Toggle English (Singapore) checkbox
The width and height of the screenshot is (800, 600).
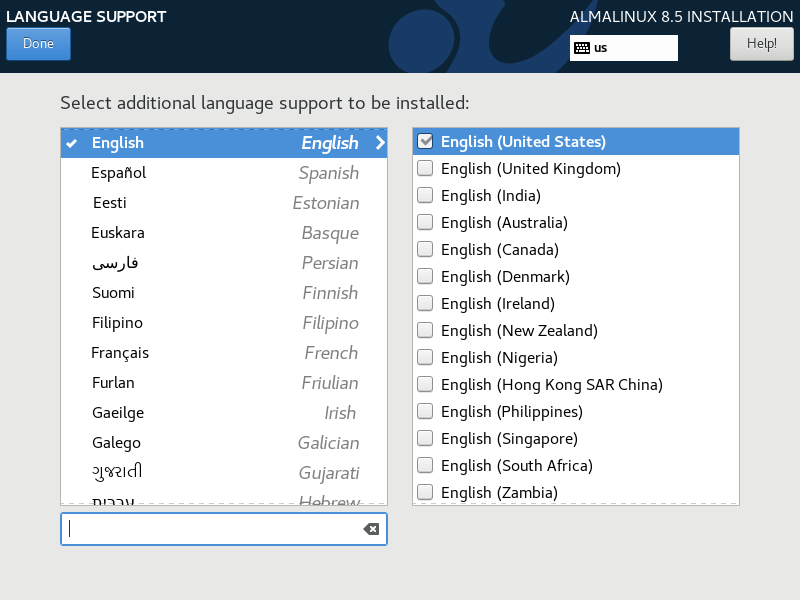pyautogui.click(x=425, y=438)
